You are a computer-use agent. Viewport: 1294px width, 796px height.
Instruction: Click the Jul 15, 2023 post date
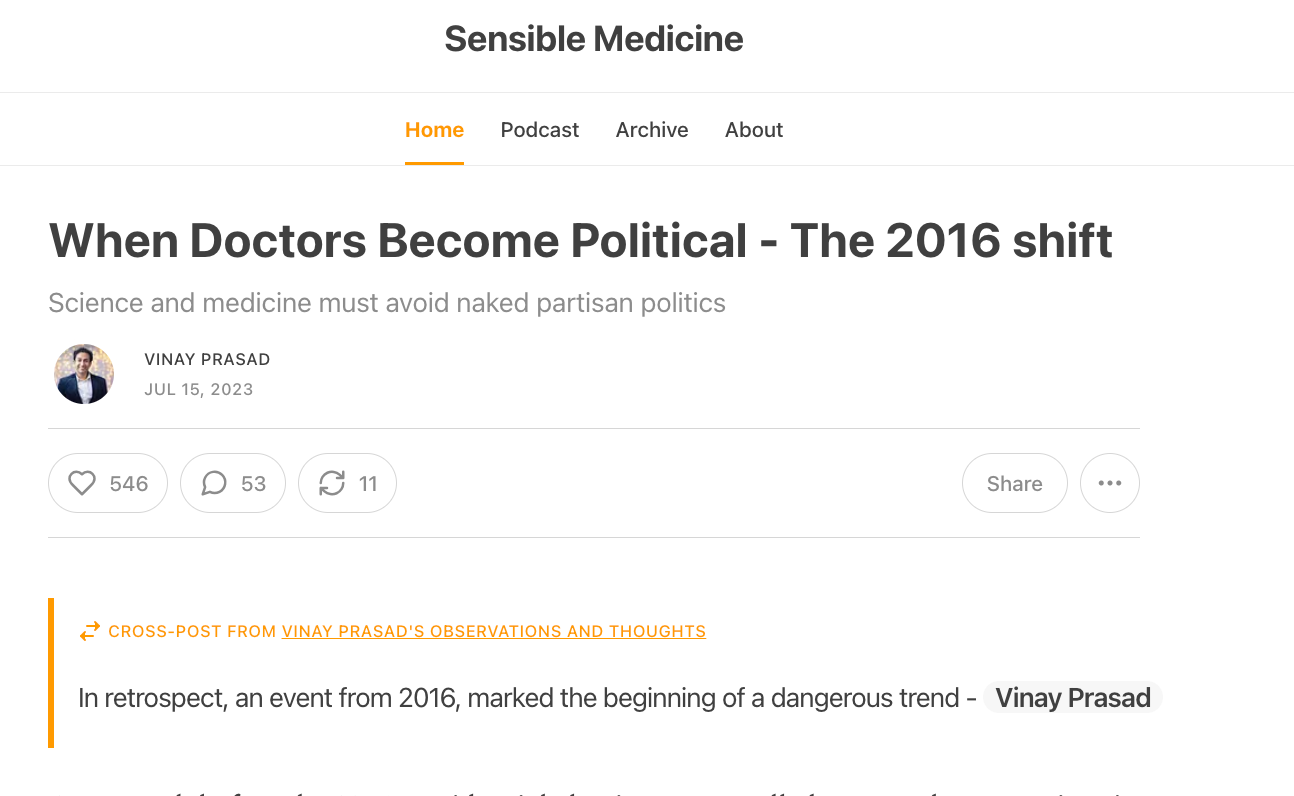(199, 389)
